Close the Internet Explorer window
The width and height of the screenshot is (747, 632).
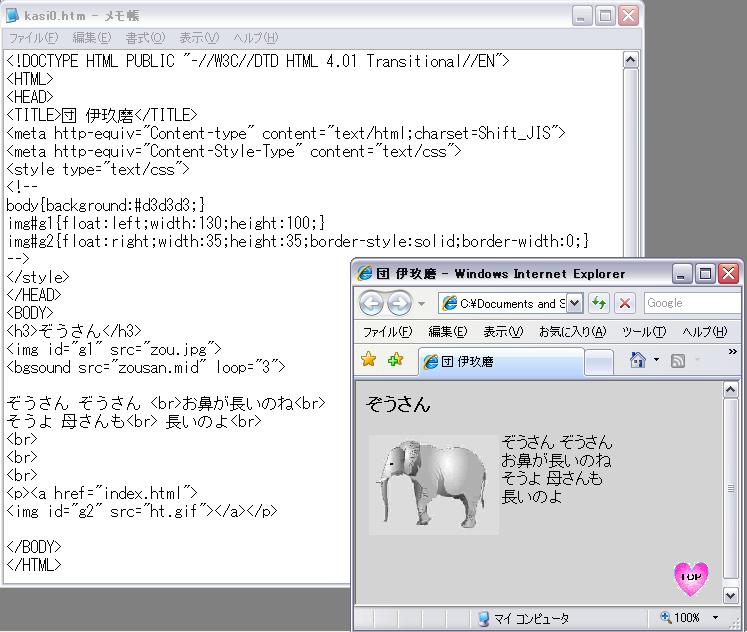coord(728,274)
